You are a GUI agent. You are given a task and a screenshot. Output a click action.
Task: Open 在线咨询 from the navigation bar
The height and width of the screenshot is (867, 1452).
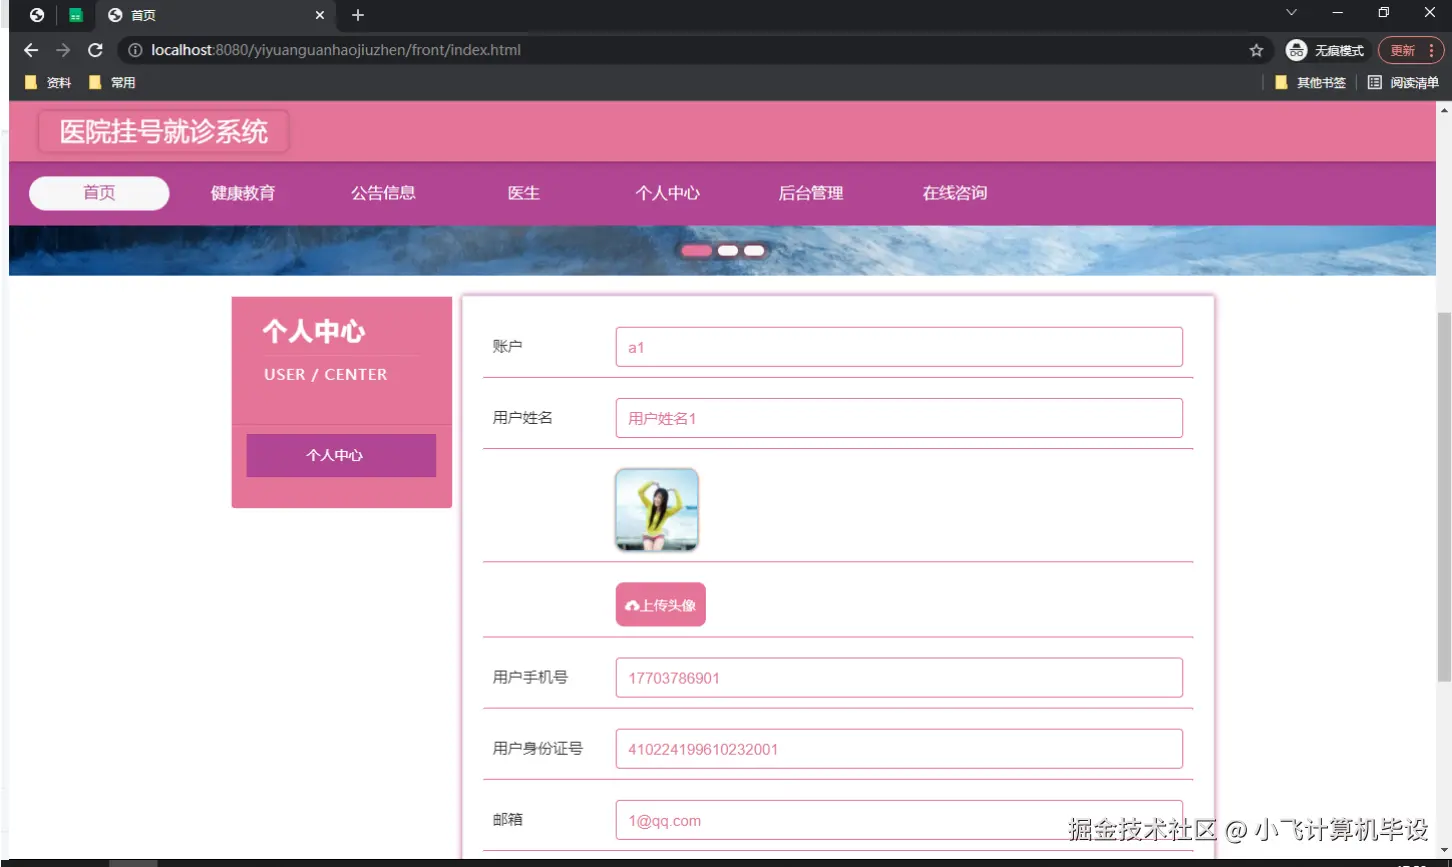click(x=952, y=193)
